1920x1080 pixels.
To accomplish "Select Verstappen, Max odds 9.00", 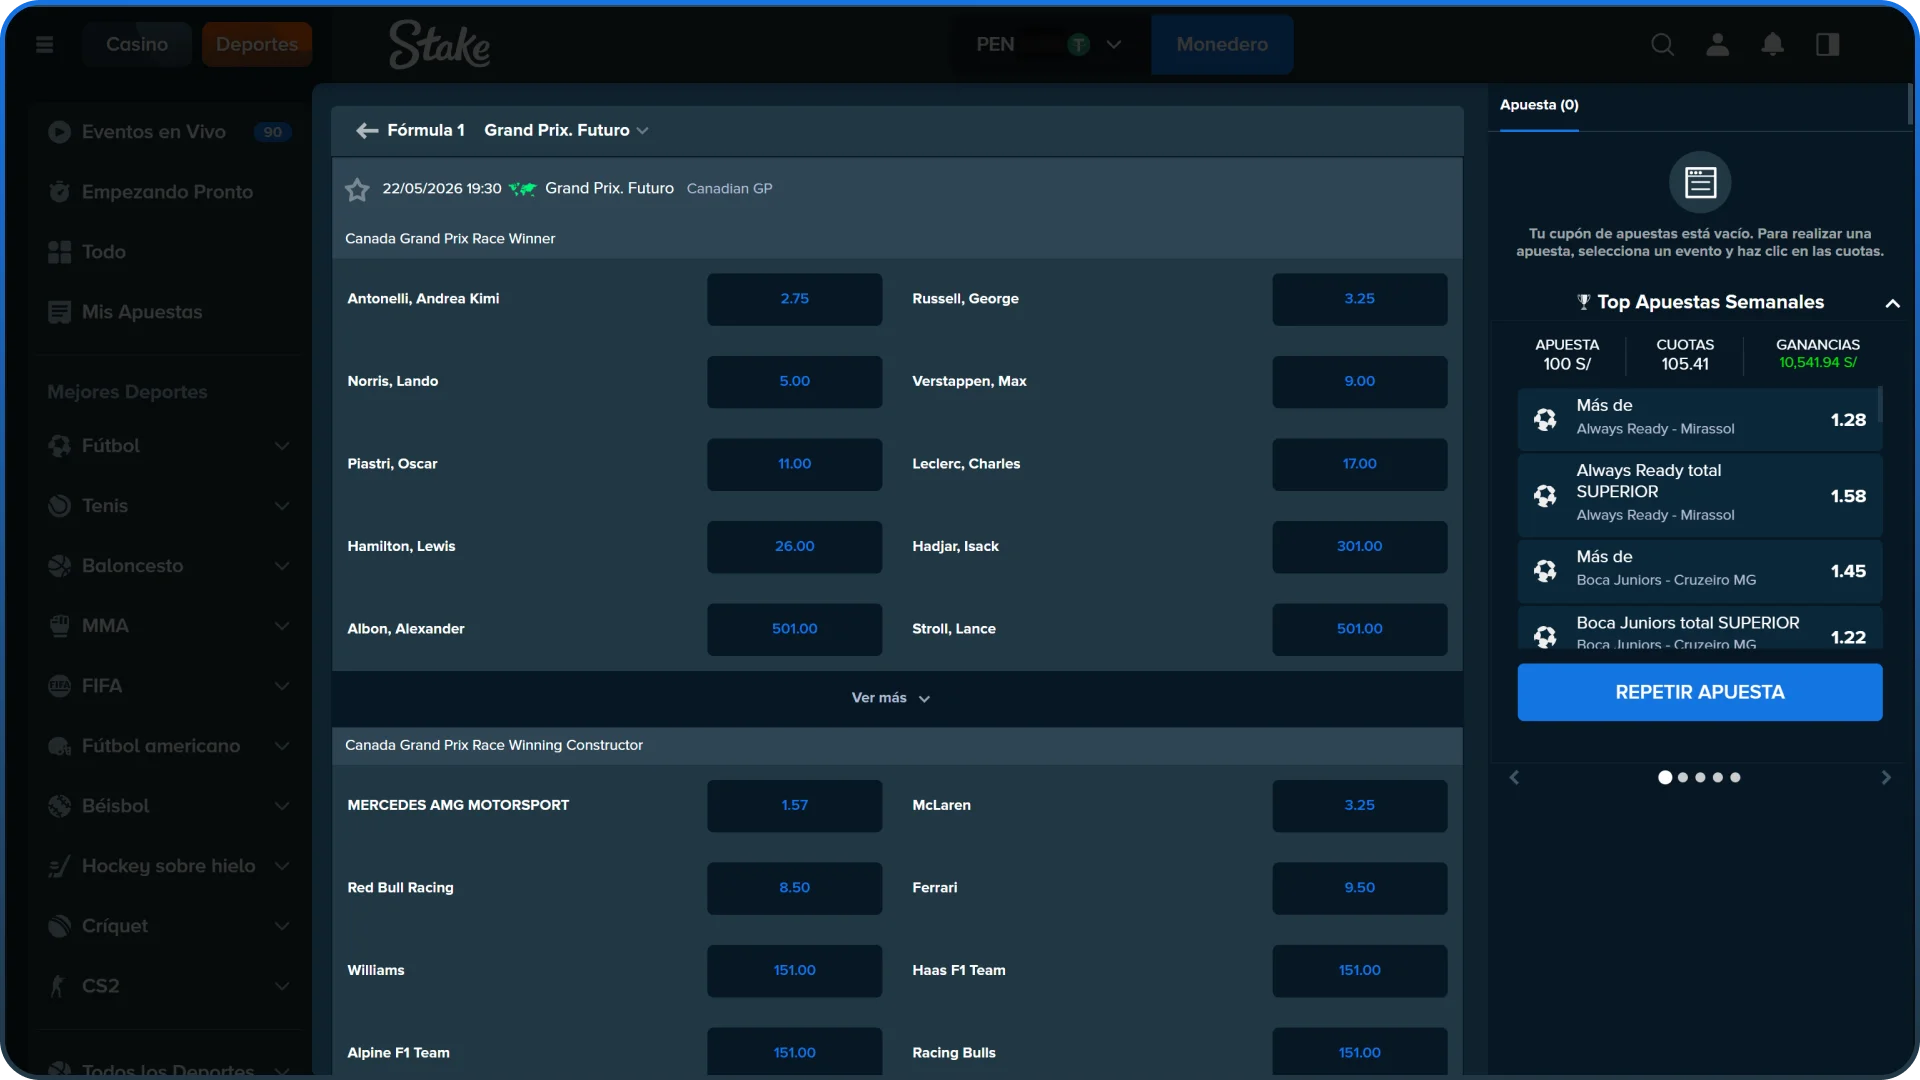I will (x=1359, y=382).
